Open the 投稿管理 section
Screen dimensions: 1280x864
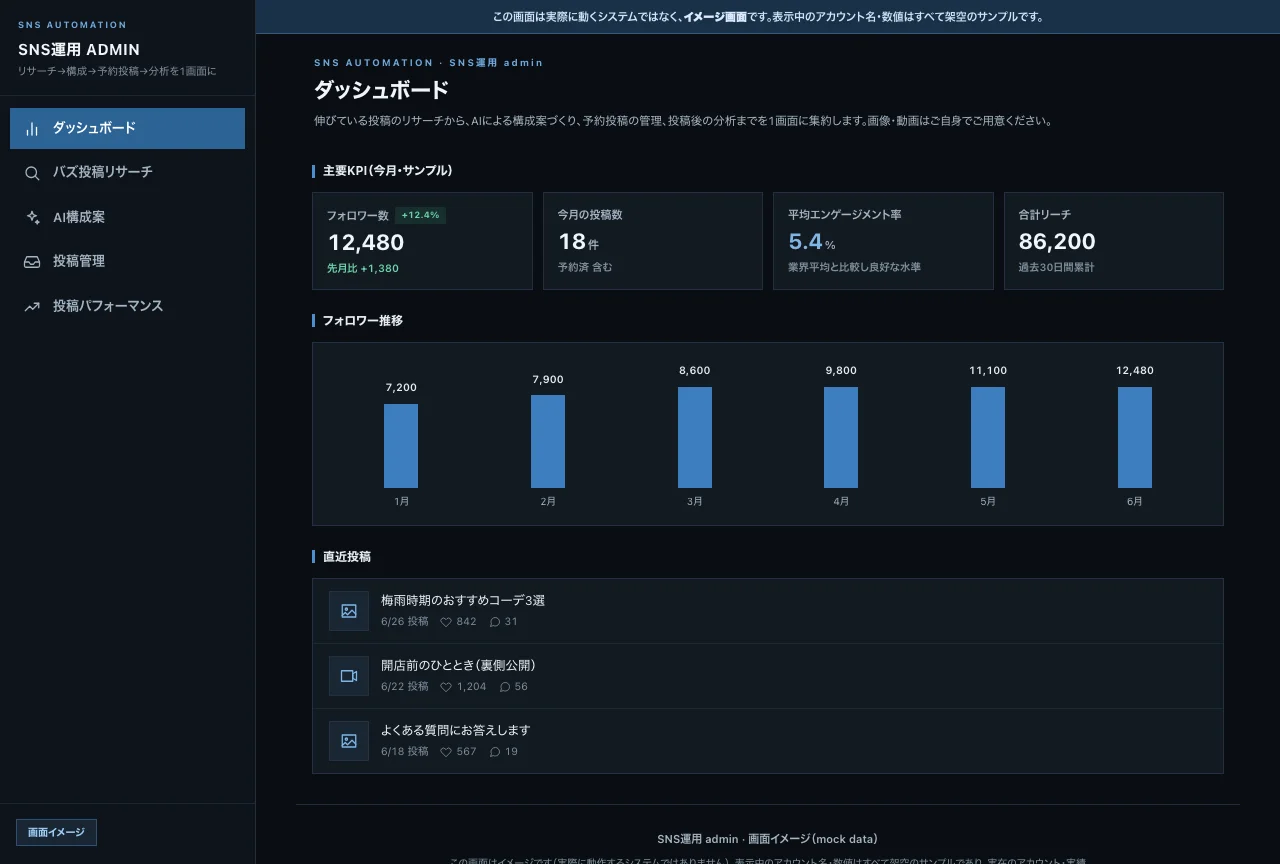[x=127, y=262]
